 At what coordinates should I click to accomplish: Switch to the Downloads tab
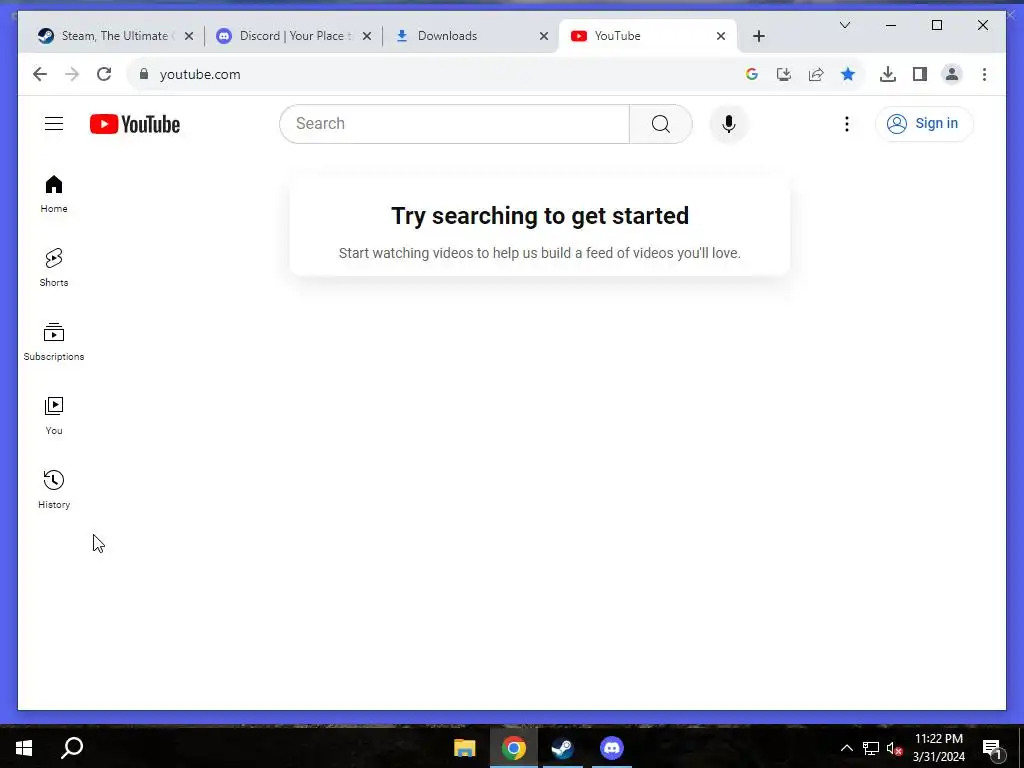click(x=470, y=36)
